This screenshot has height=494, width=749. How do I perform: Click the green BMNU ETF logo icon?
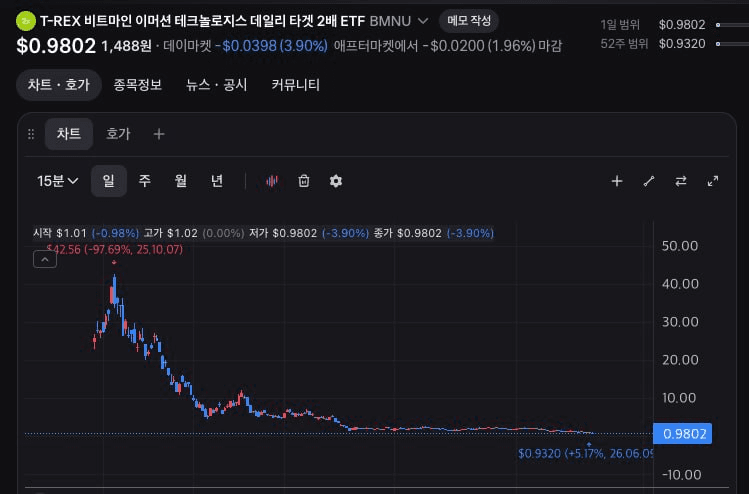pos(26,21)
